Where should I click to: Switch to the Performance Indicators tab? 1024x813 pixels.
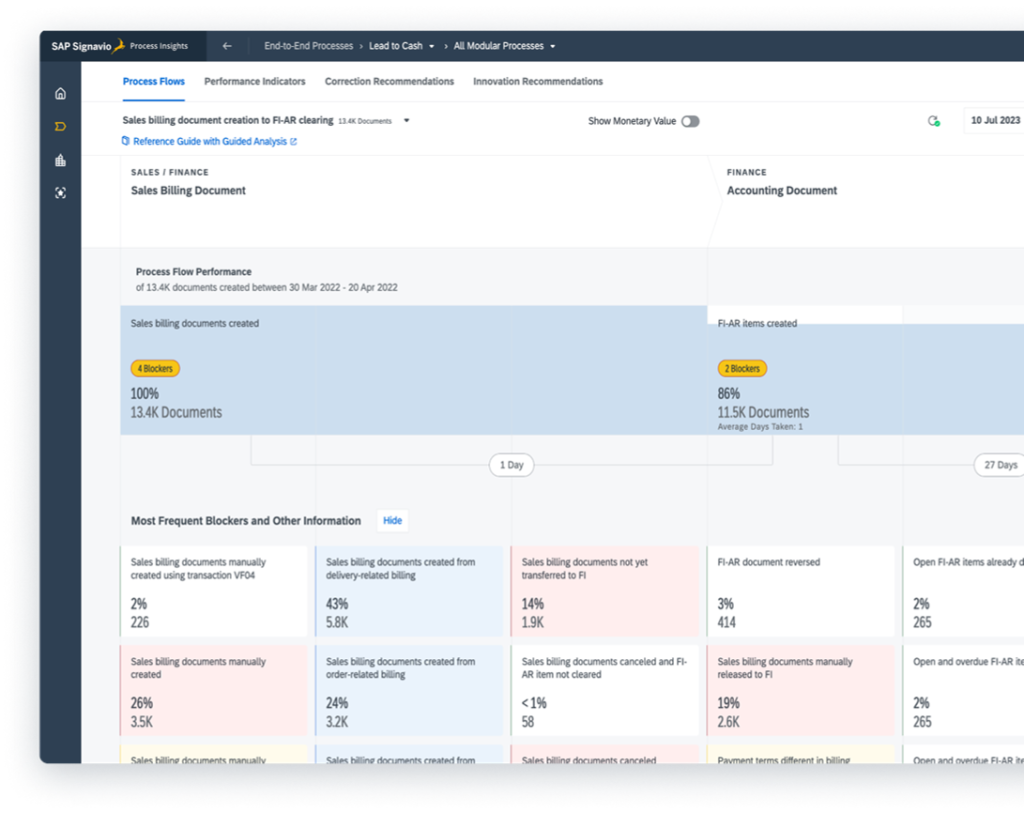[x=254, y=81]
